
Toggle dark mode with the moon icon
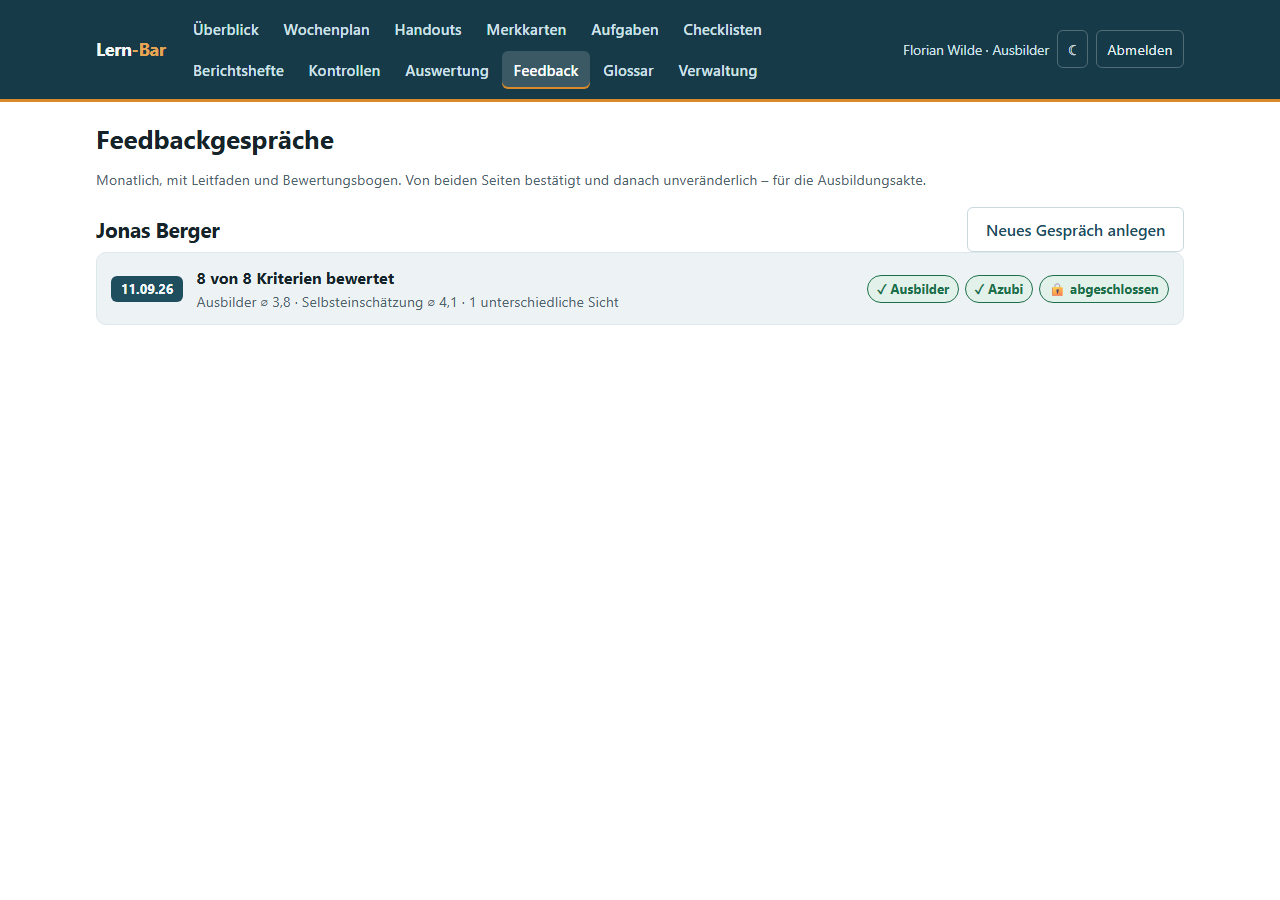click(x=1072, y=49)
